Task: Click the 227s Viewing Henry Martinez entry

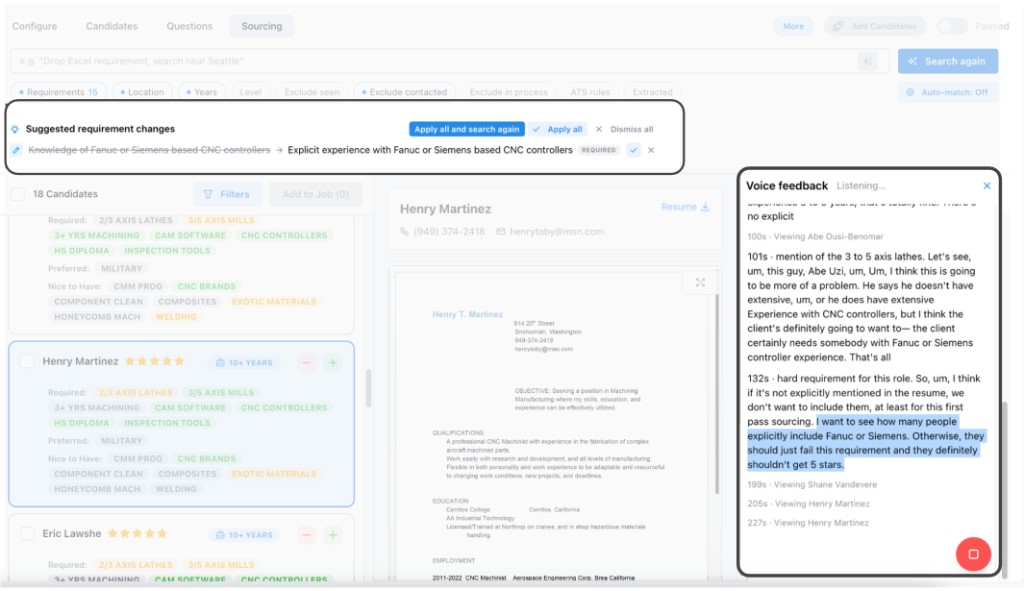Action: pyautogui.click(x=808, y=522)
